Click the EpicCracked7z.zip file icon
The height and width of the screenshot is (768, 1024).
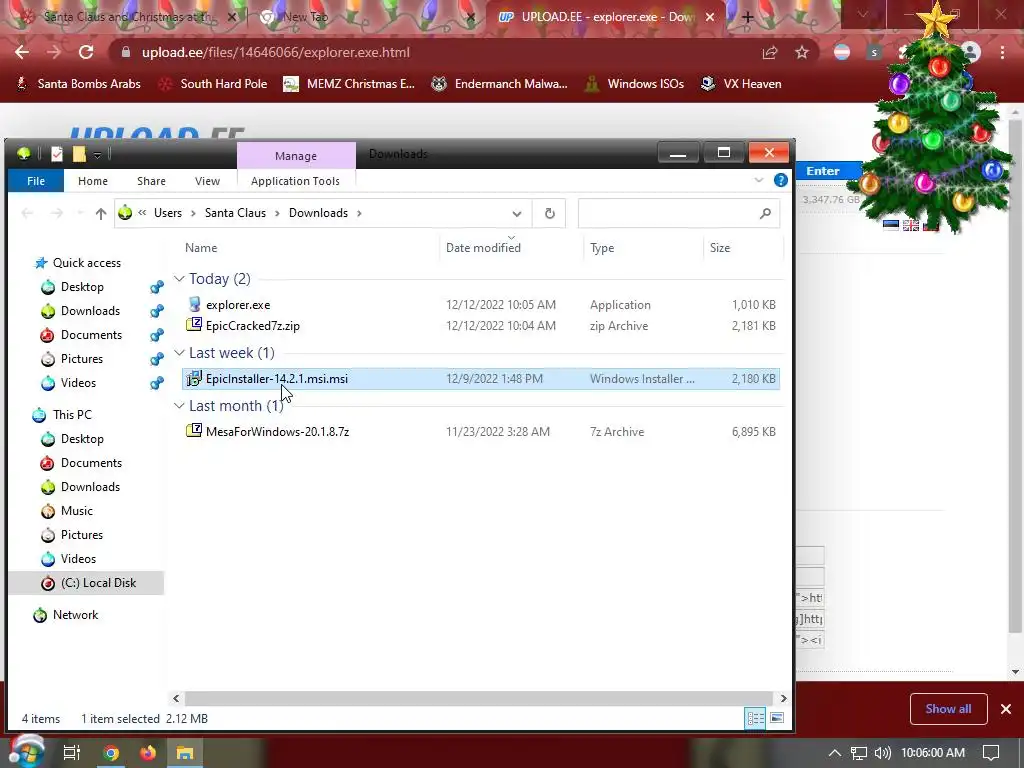[194, 325]
